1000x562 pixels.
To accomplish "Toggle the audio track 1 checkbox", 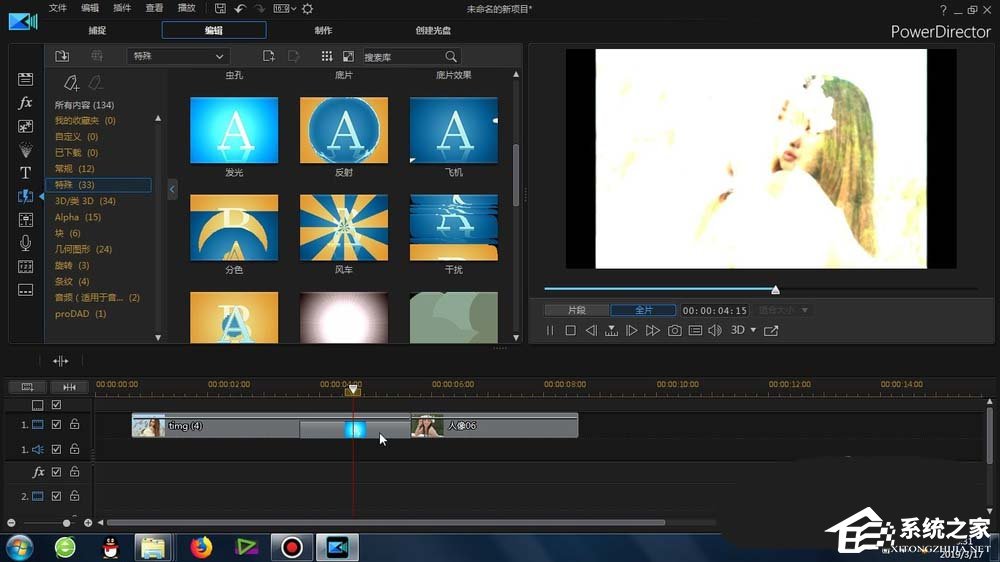I will 56,450.
